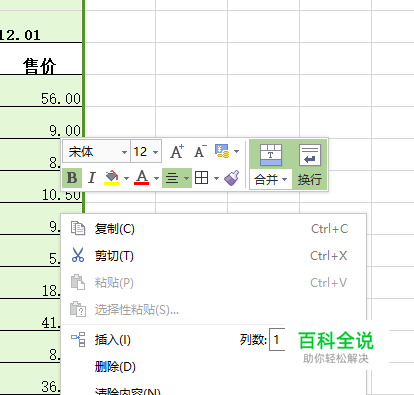Viewport: 414px width, 395px height.
Task: Click the center alignment icon
Action: [172, 178]
